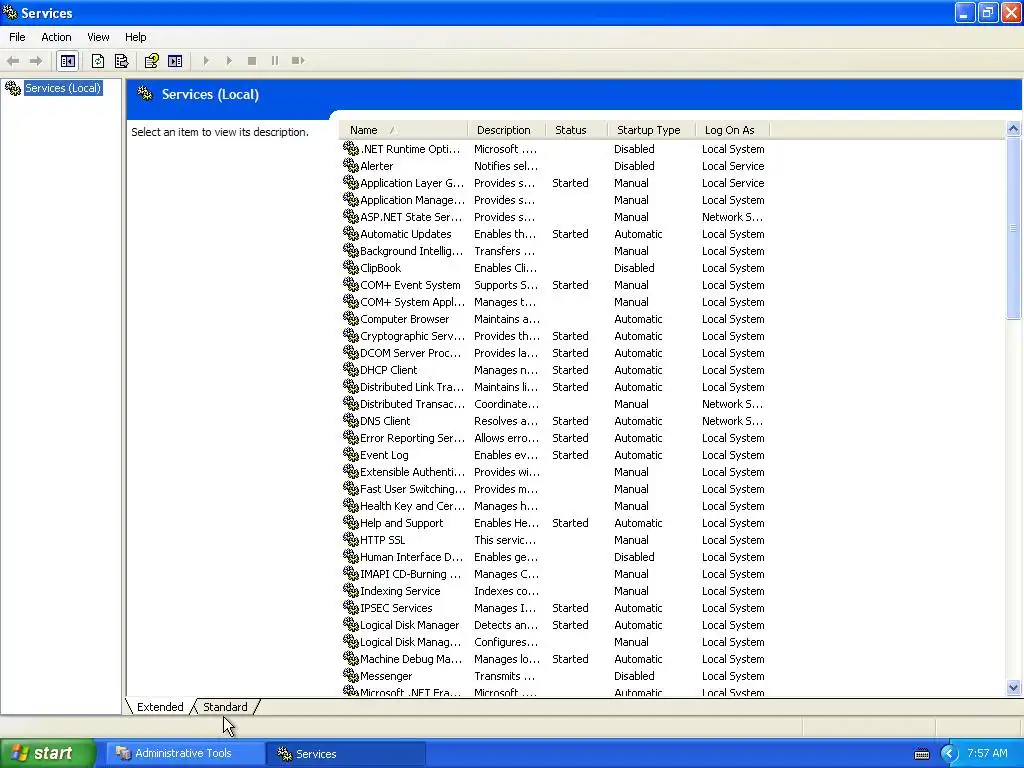Sort by the Startup Type column header
This screenshot has height=768, width=1024.
pyautogui.click(x=651, y=130)
